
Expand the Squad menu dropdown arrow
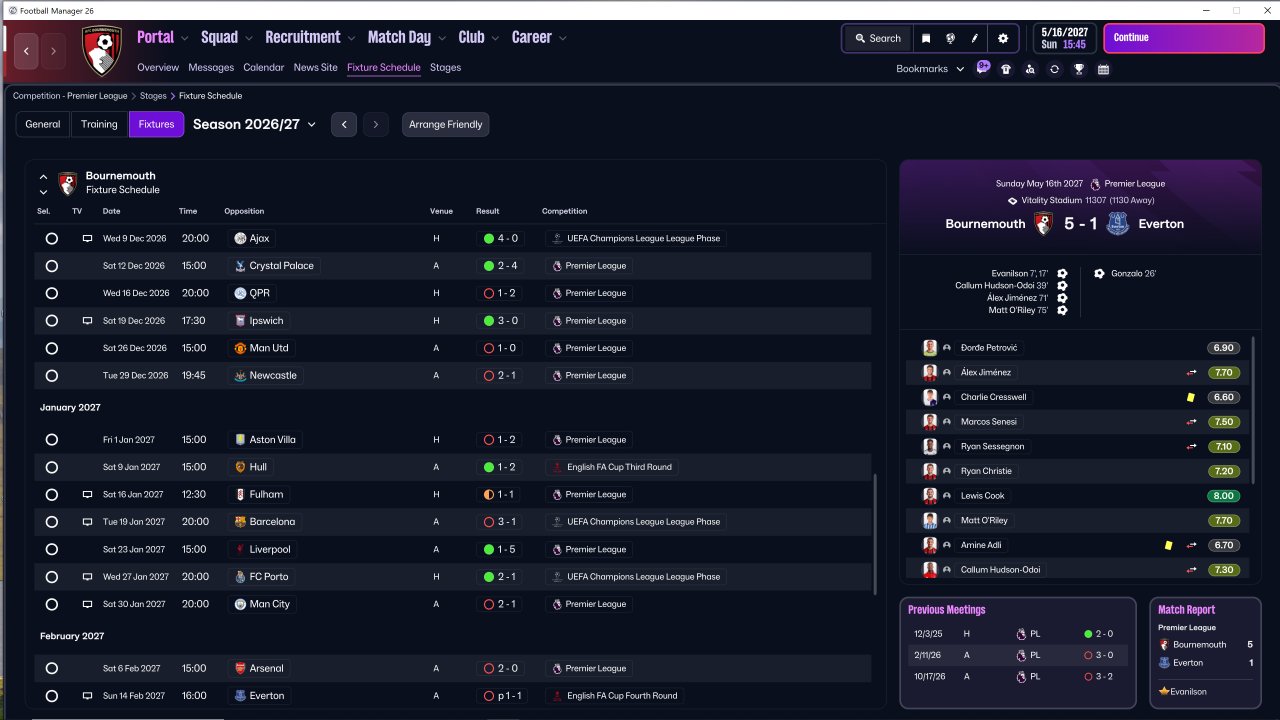[x=249, y=38]
